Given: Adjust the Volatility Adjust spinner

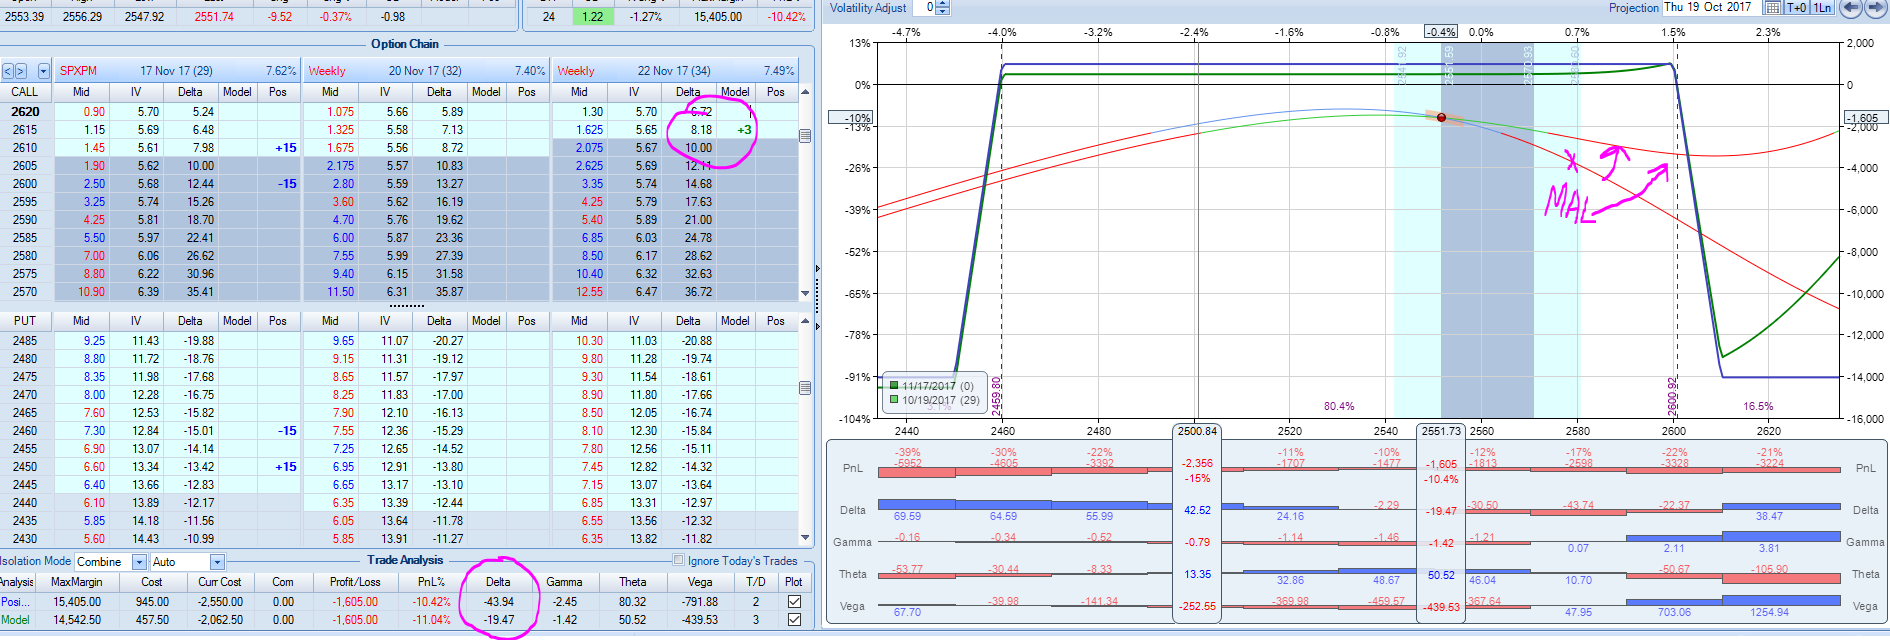Looking at the screenshot, I should pos(942,8).
